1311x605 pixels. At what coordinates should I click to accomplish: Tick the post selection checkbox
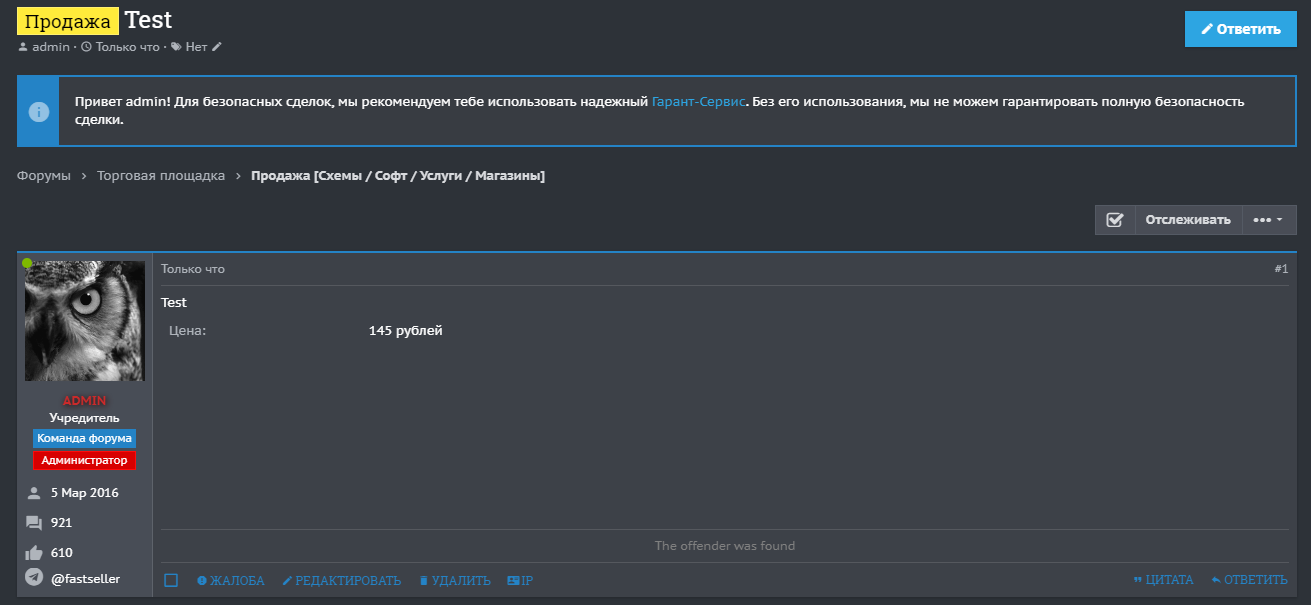point(171,581)
